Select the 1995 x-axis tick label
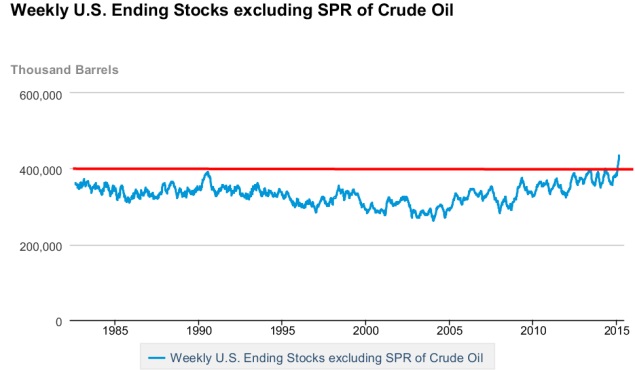The width and height of the screenshot is (635, 370). (282, 331)
